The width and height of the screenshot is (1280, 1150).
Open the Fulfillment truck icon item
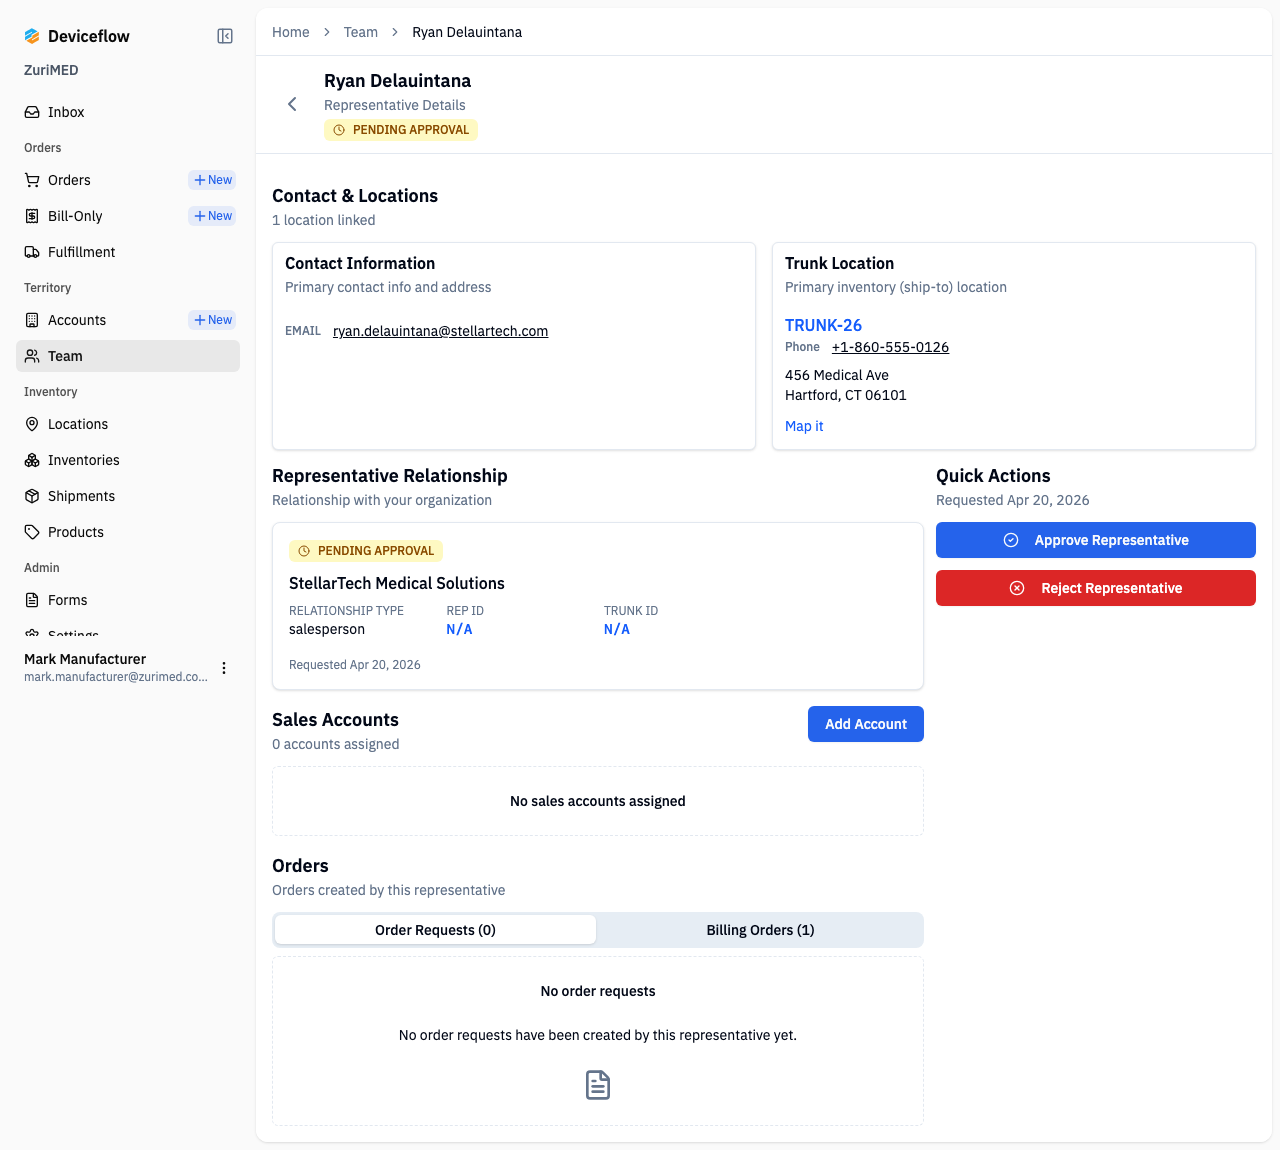point(32,252)
